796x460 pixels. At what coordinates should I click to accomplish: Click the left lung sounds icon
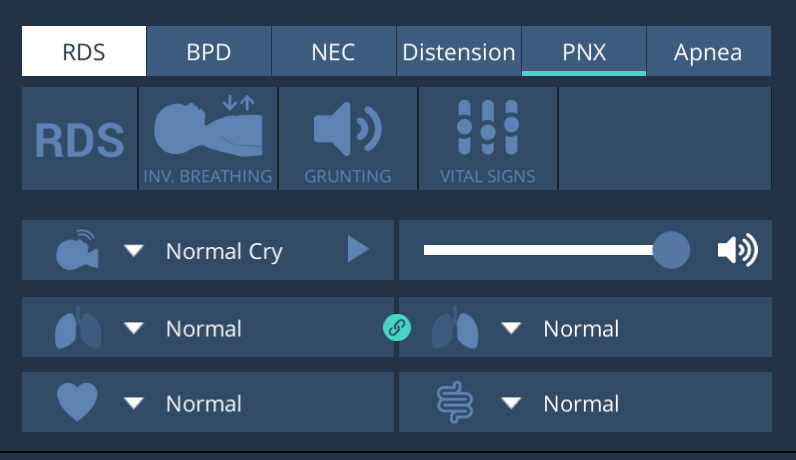77,328
